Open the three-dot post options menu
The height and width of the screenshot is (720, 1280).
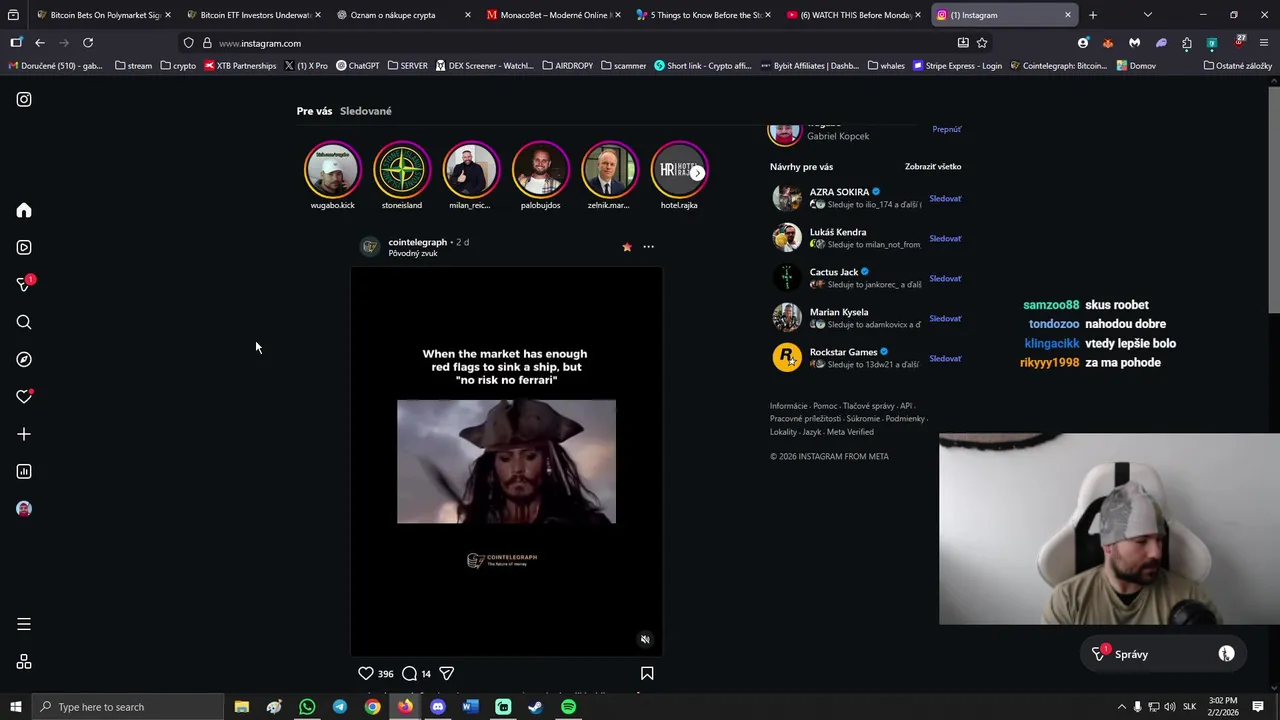pyautogui.click(x=648, y=247)
